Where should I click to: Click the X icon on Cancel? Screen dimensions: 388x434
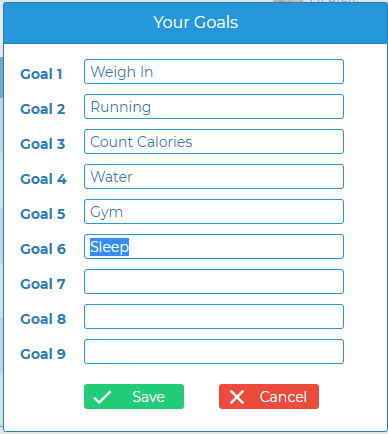237,397
